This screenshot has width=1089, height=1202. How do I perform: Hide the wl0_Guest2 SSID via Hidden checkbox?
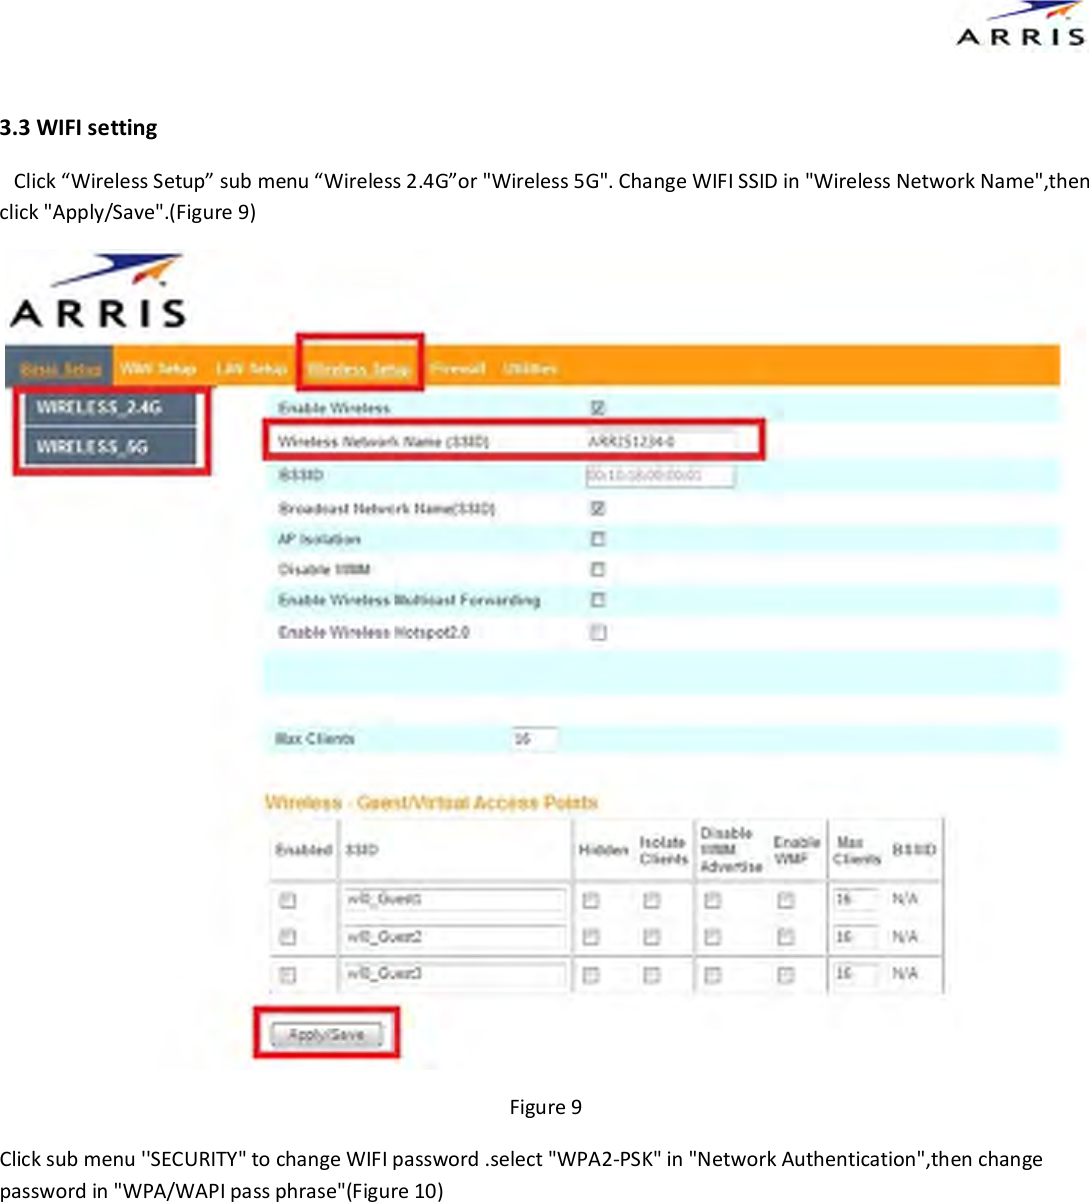click(x=590, y=937)
